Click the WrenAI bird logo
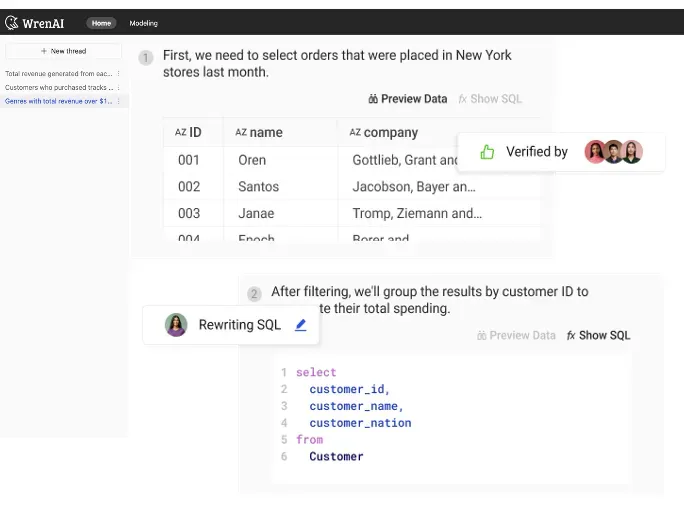The width and height of the screenshot is (684, 505). (13, 22)
